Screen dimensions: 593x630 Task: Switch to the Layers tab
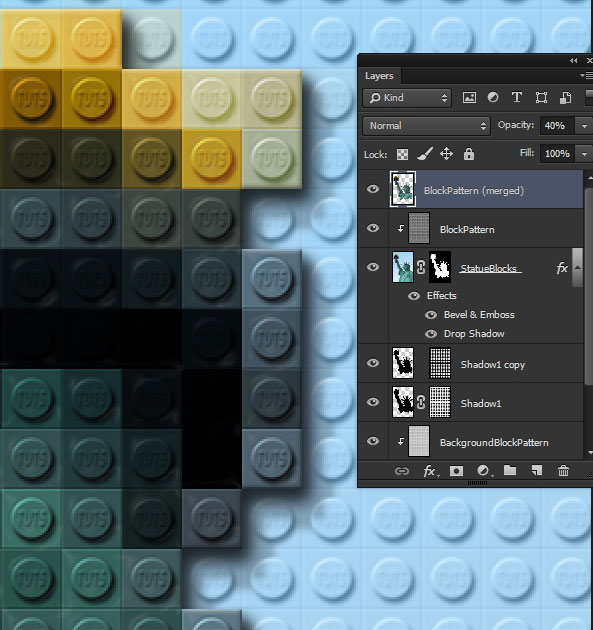(x=379, y=76)
